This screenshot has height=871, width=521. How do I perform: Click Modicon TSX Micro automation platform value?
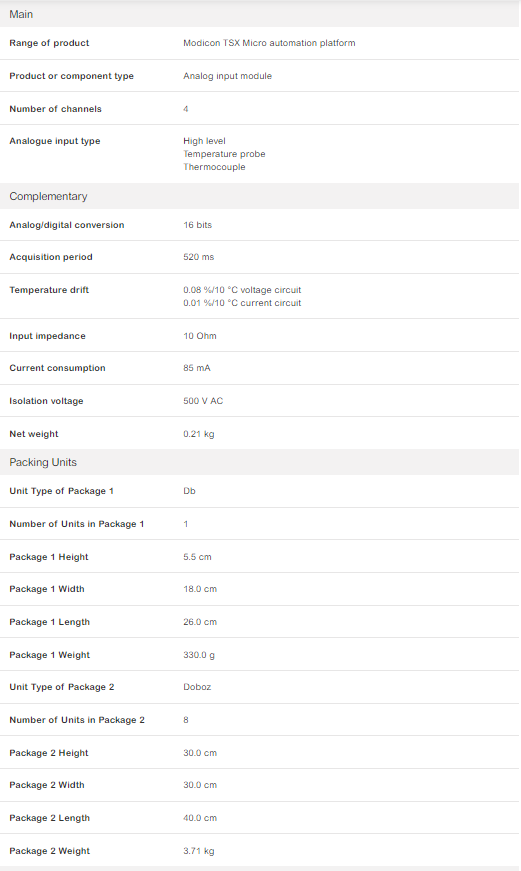tap(269, 43)
